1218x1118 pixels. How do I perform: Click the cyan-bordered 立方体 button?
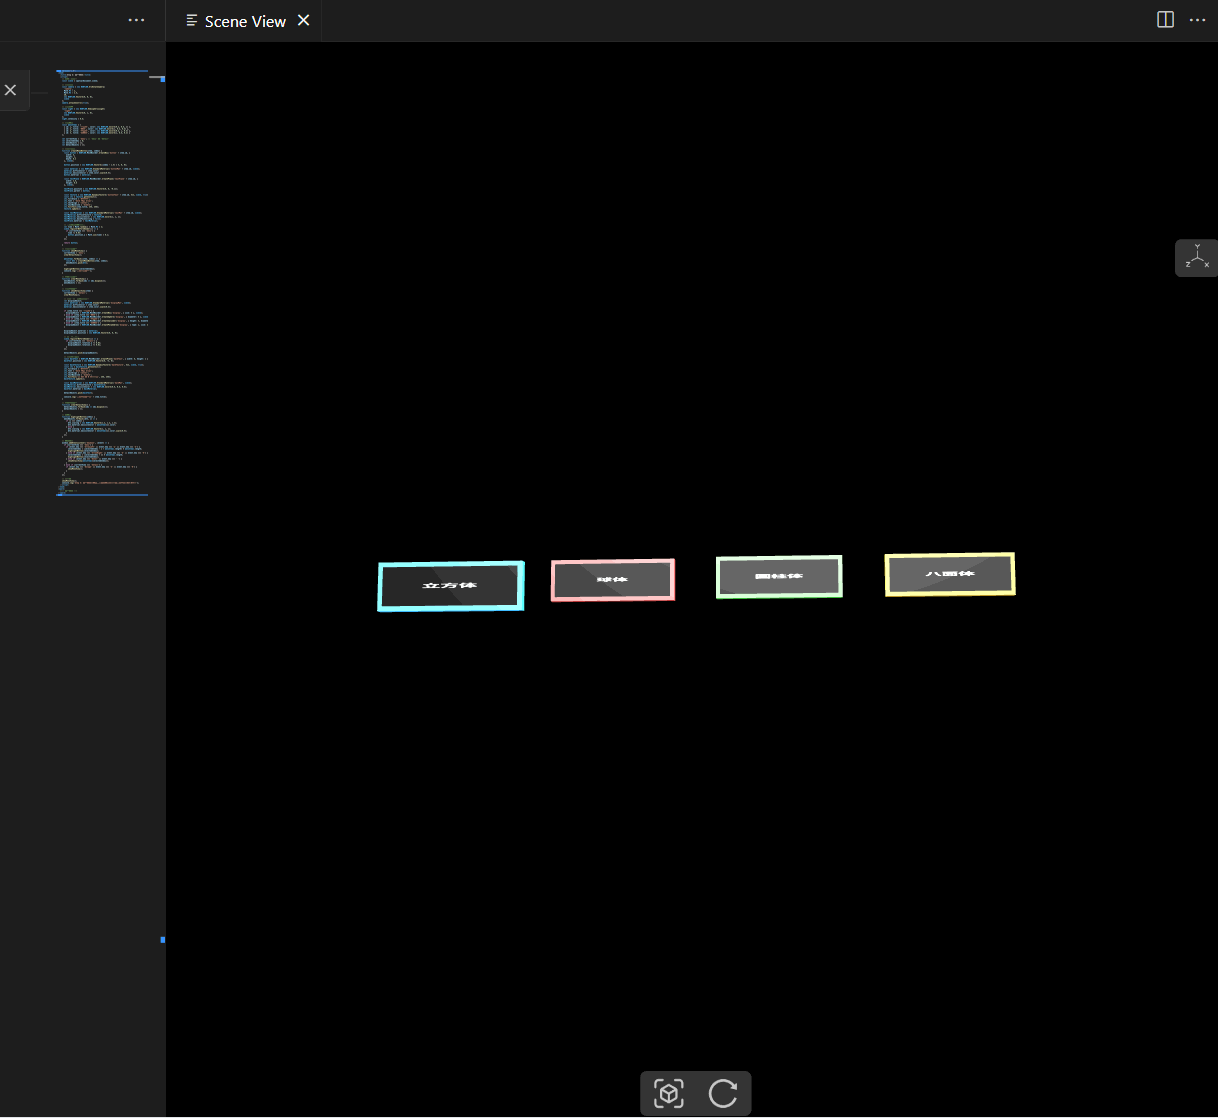[x=451, y=586]
